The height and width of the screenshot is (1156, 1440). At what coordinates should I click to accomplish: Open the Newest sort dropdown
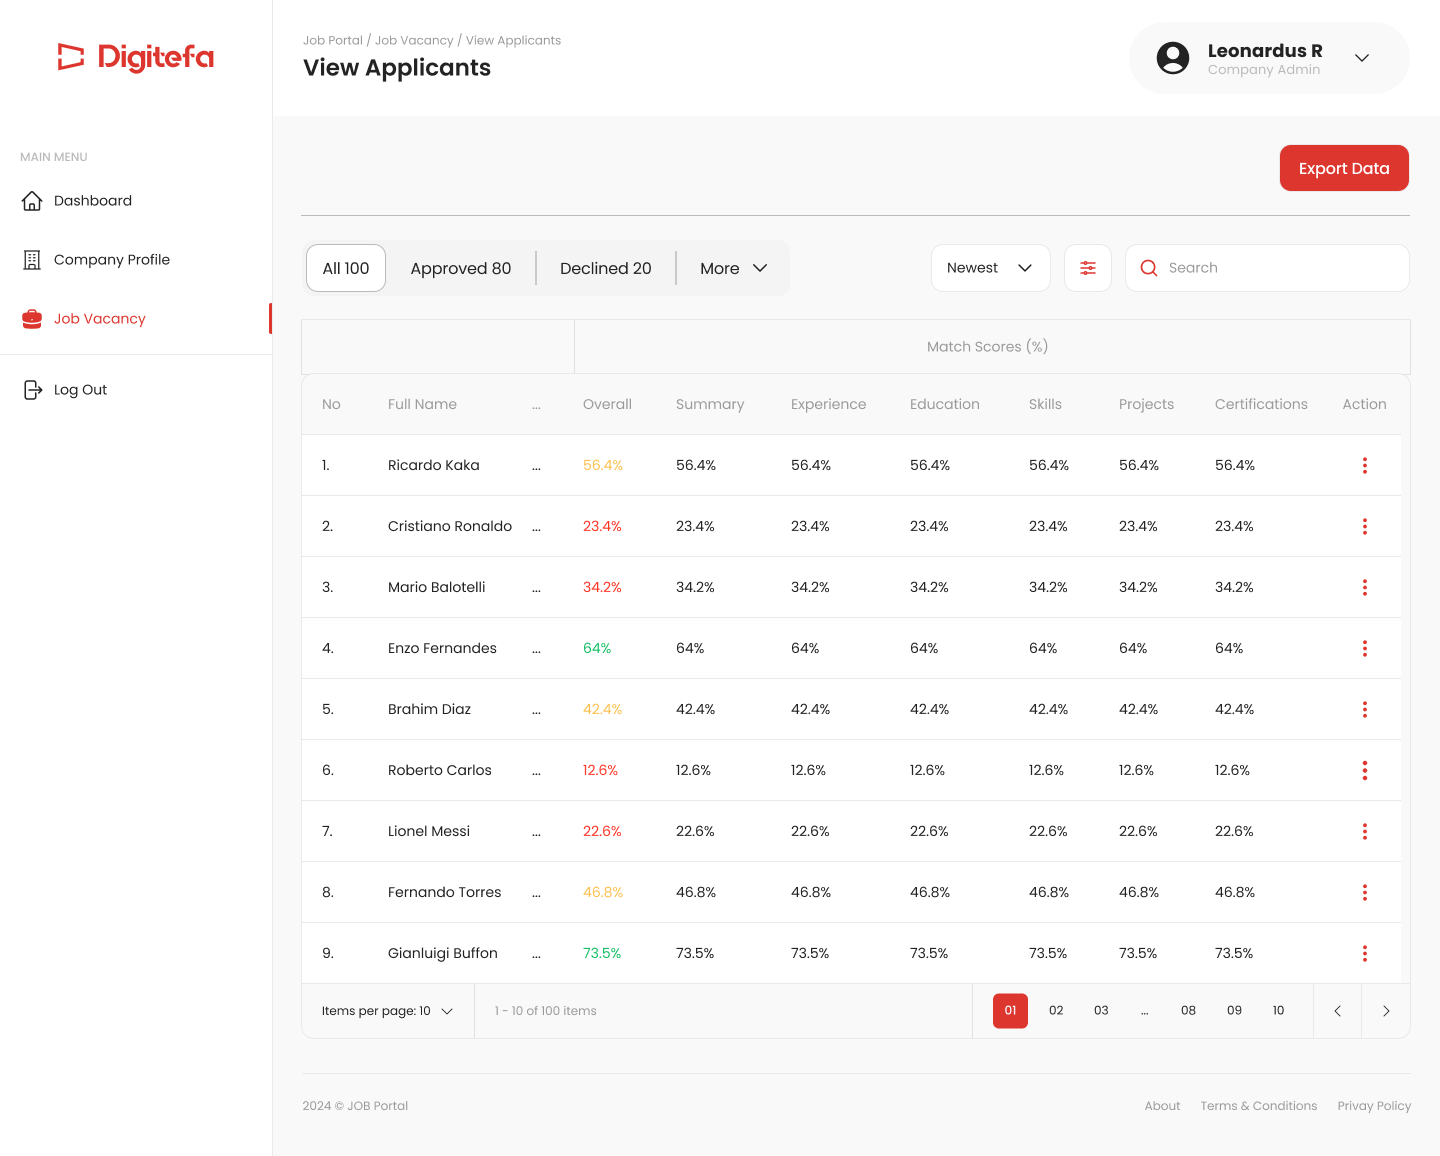[x=990, y=268]
